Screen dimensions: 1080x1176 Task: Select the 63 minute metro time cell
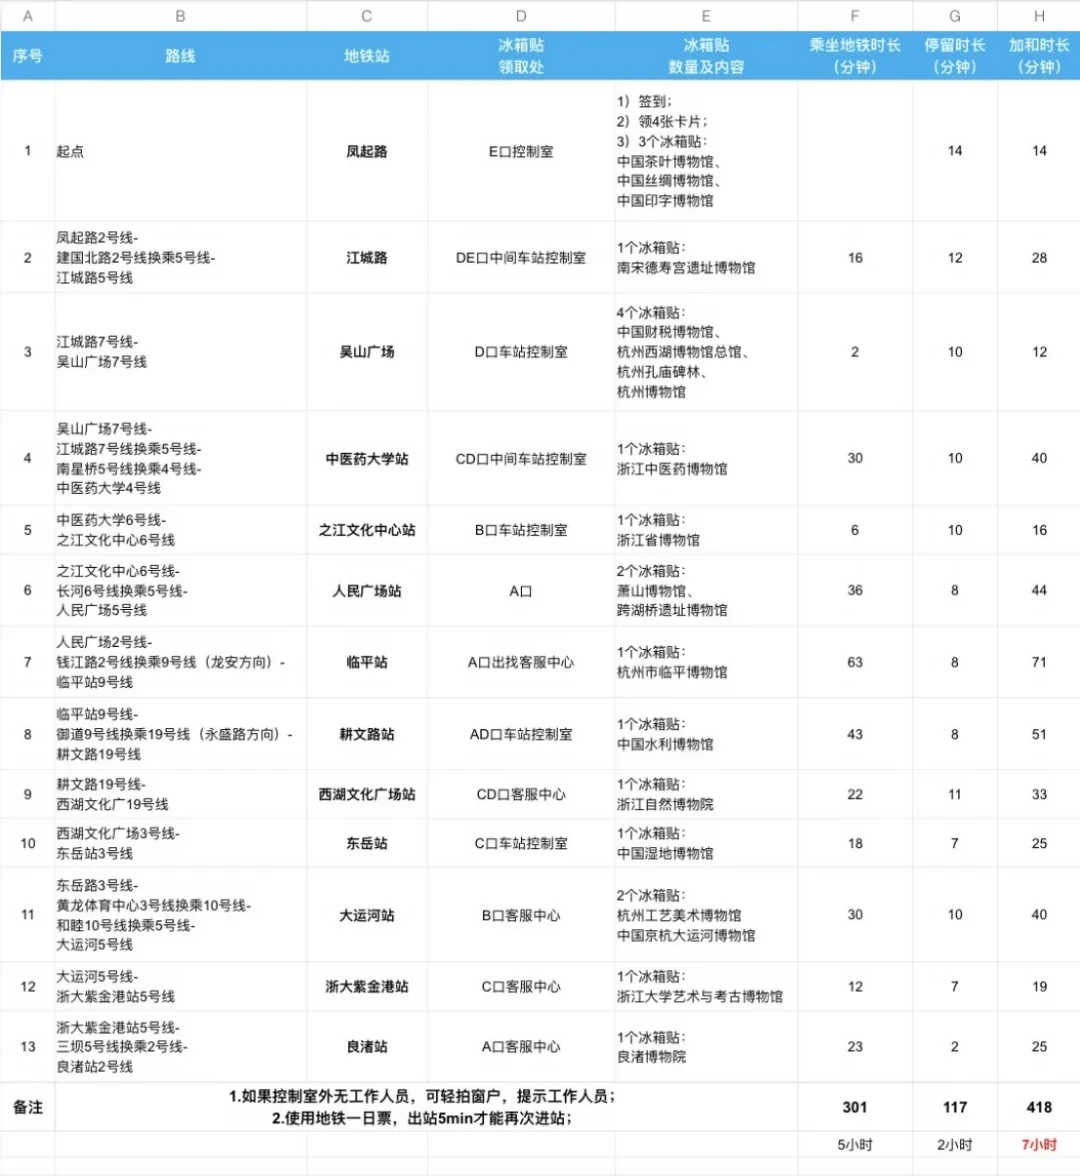click(x=855, y=662)
